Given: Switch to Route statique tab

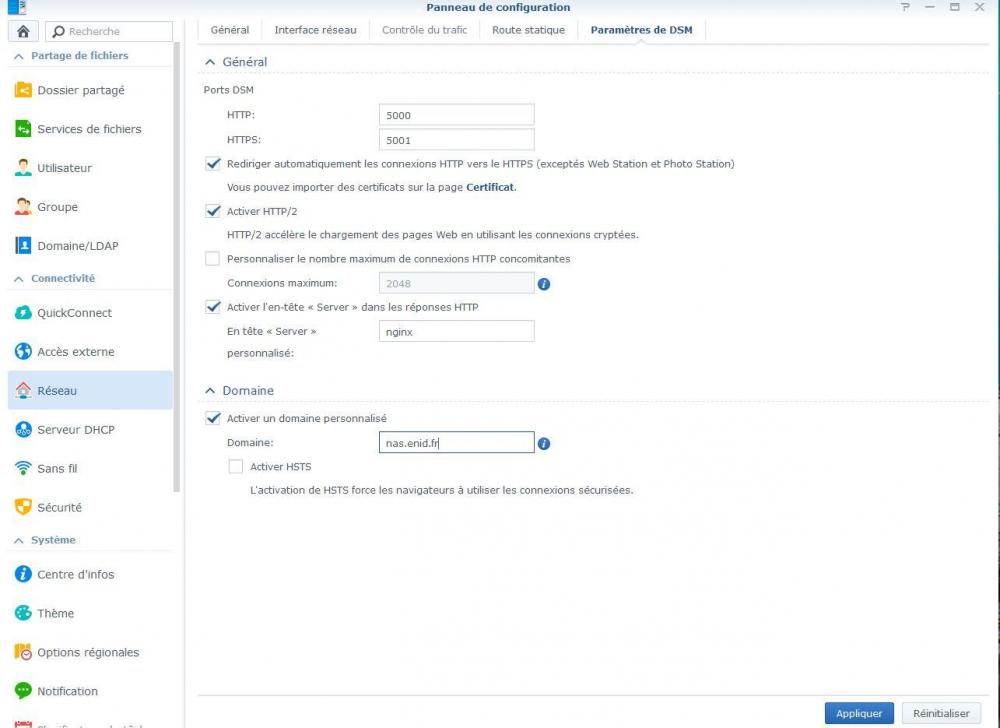Looking at the screenshot, I should [x=528, y=30].
